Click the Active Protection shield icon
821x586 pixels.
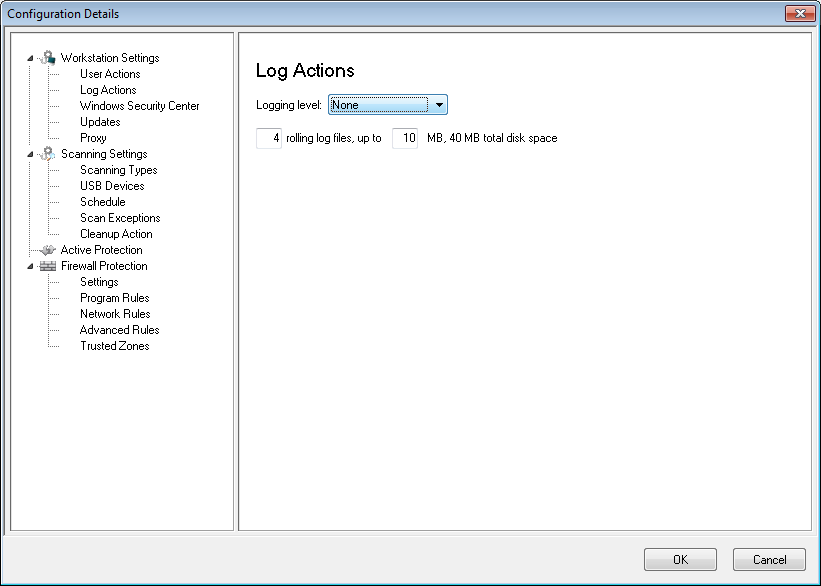click(x=48, y=250)
